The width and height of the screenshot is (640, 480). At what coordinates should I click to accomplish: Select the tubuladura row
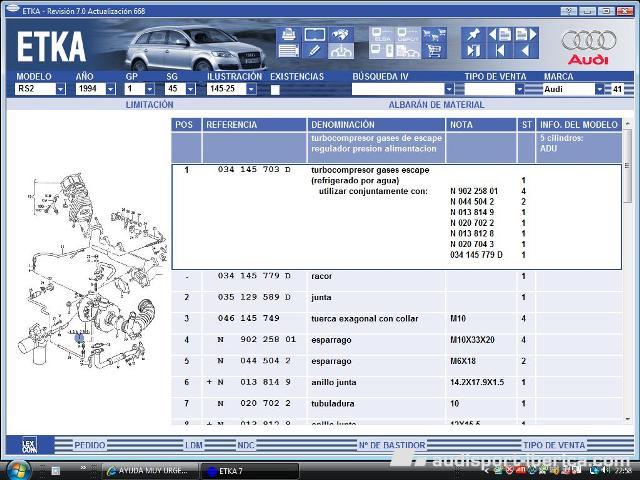point(397,408)
